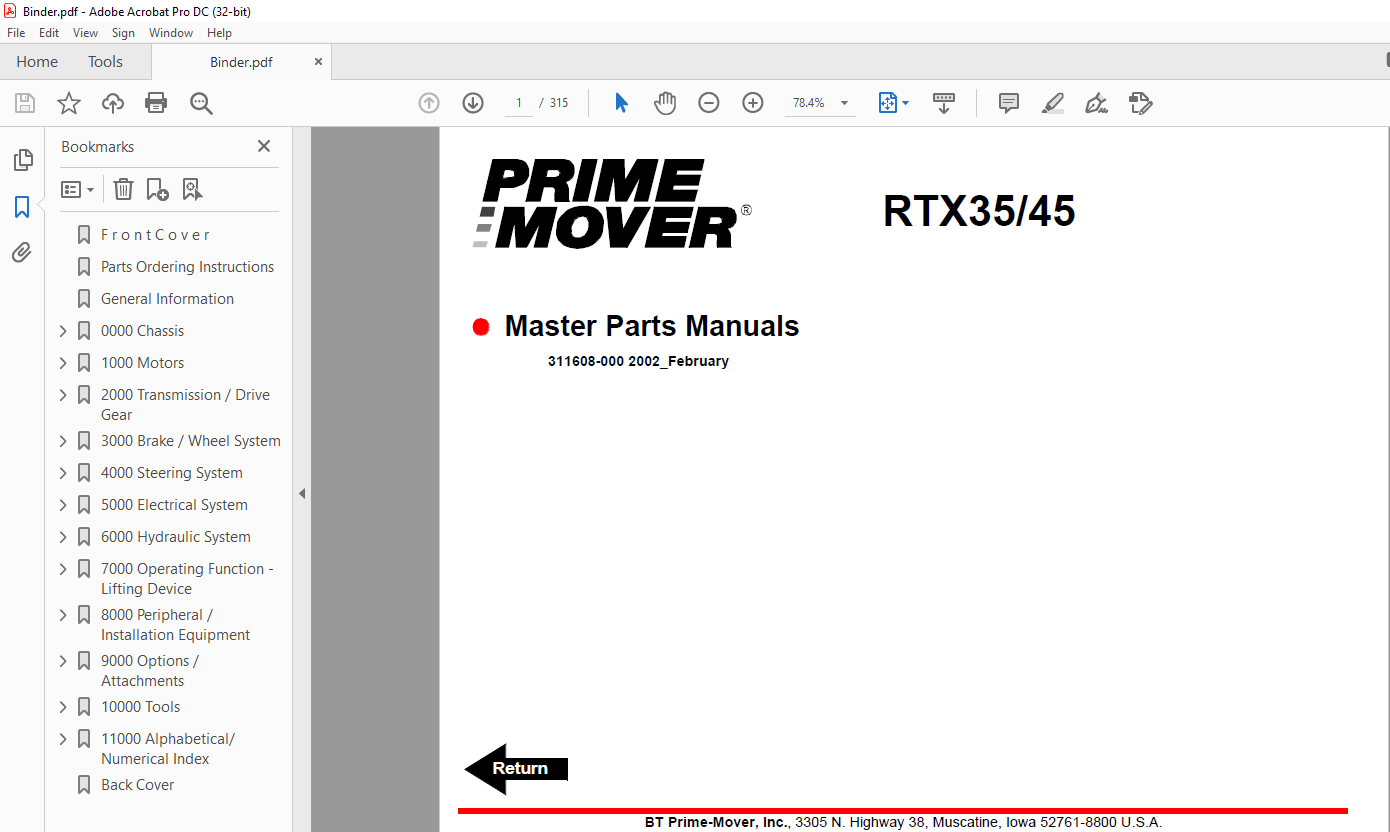The image size is (1390, 832).
Task: Add new bookmark icon
Action: click(x=157, y=189)
